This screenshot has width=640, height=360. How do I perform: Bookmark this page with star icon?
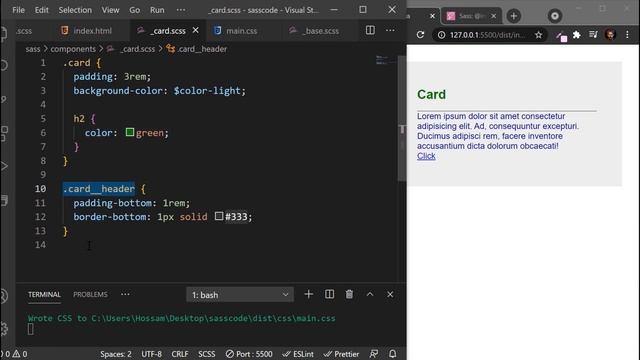(x=539, y=35)
